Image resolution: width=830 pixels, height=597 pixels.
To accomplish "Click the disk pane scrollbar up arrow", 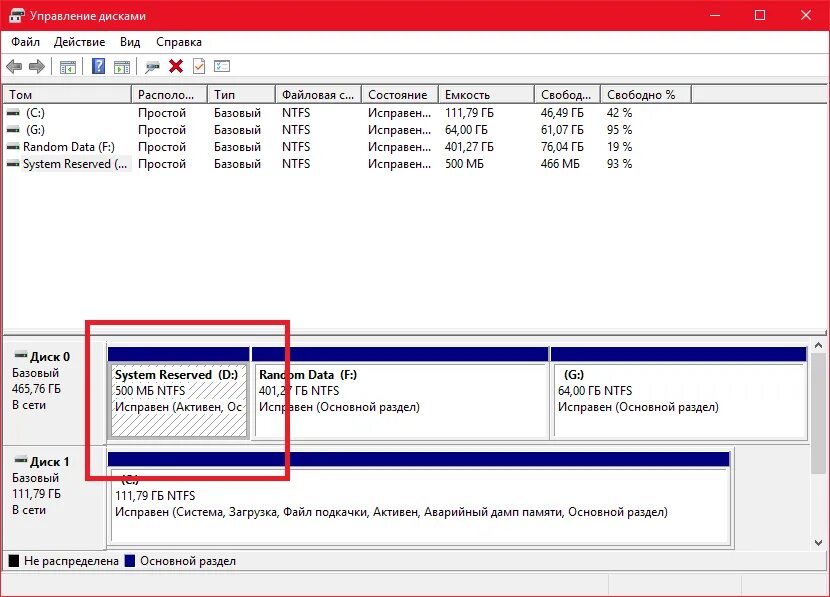I will coord(818,345).
